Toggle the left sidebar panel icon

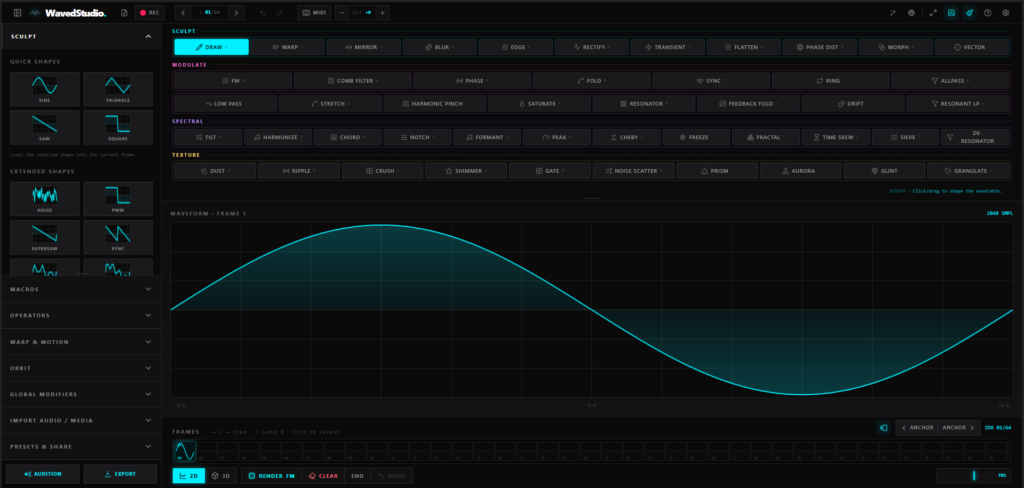point(18,12)
